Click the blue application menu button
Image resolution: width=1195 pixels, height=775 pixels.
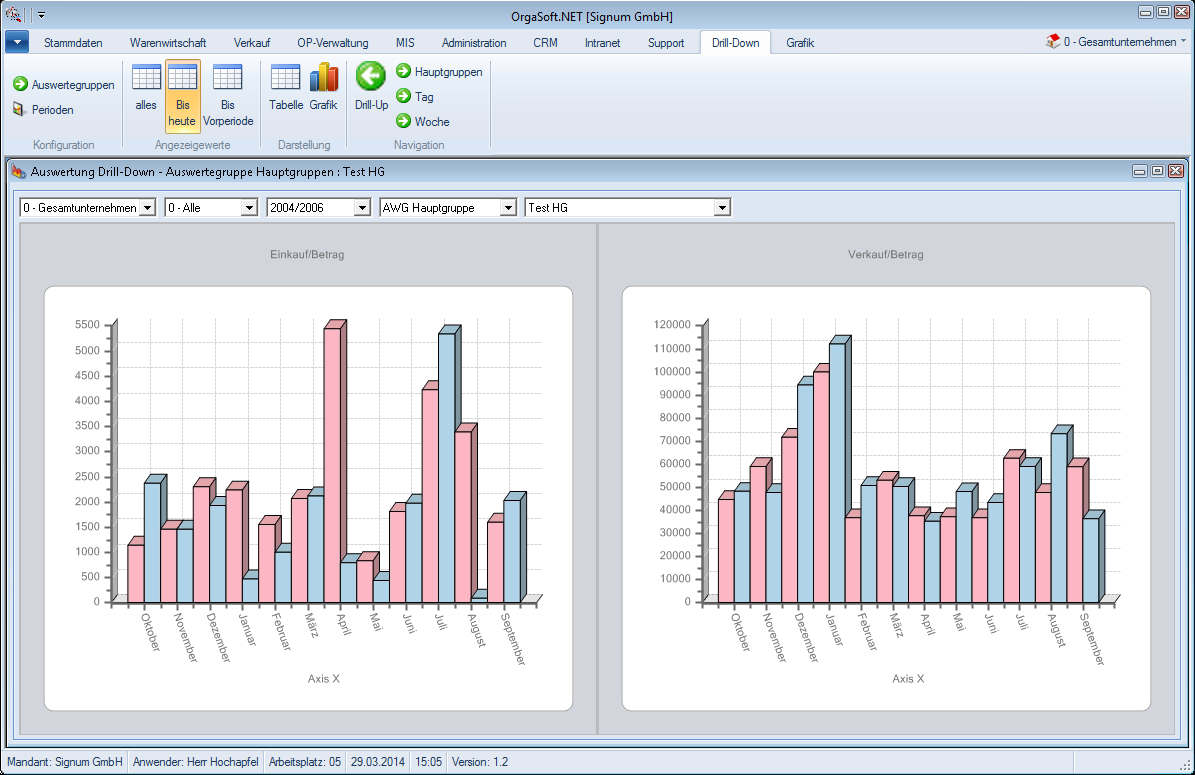[17, 42]
